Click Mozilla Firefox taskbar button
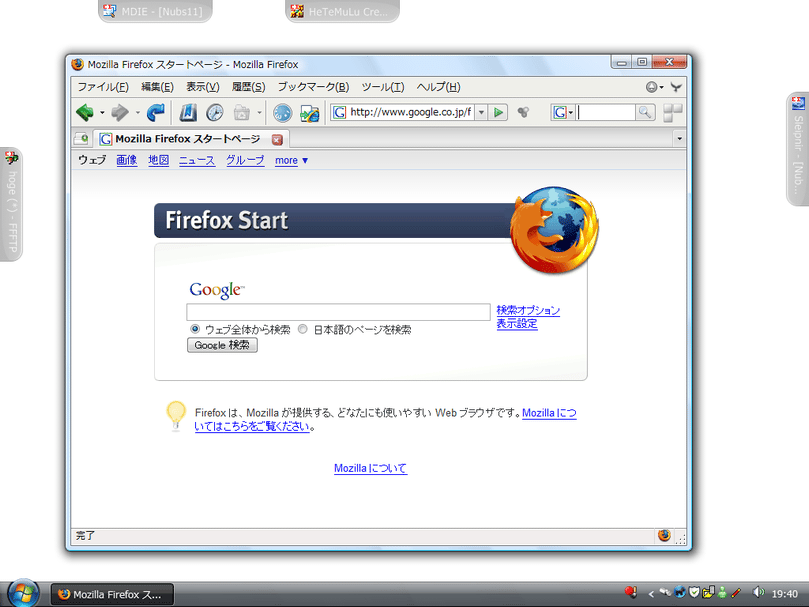 pyautogui.click(x=112, y=595)
